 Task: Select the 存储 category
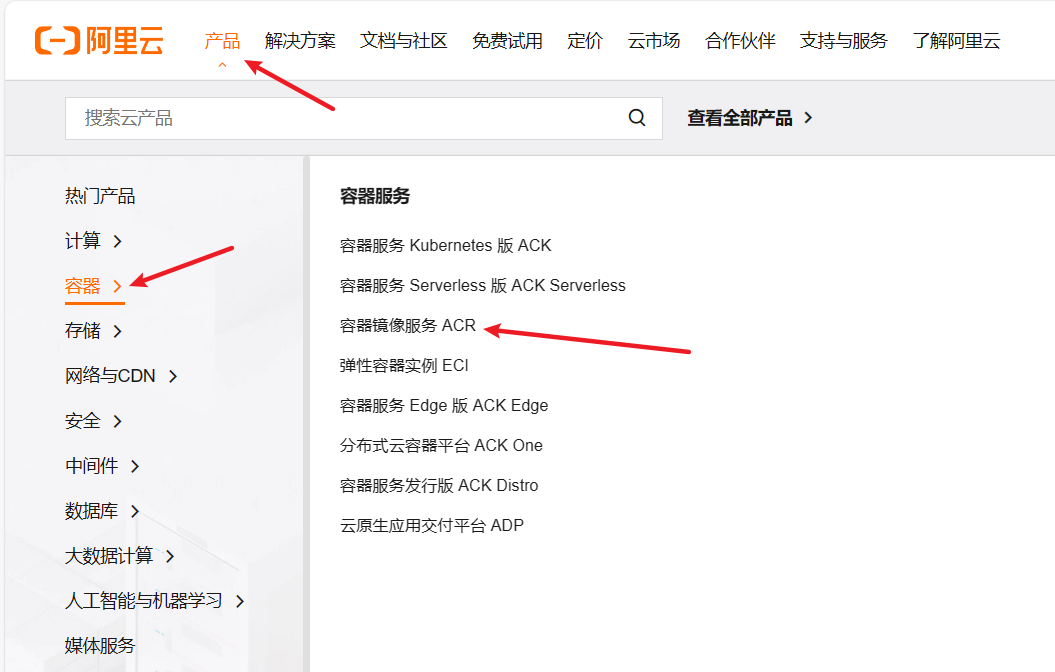(83, 331)
